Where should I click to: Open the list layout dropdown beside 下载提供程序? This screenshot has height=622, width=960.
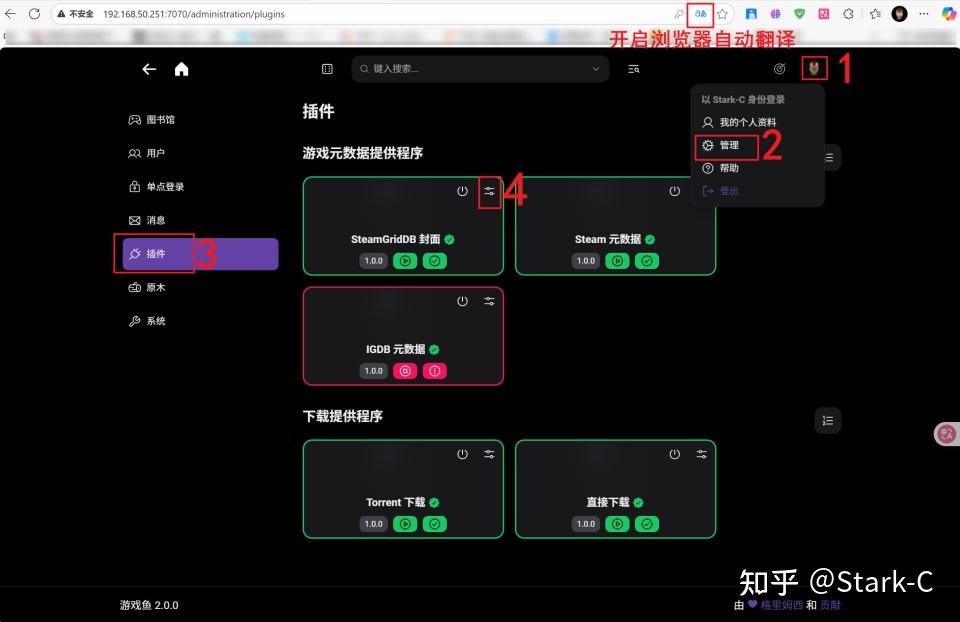pyautogui.click(x=827, y=420)
